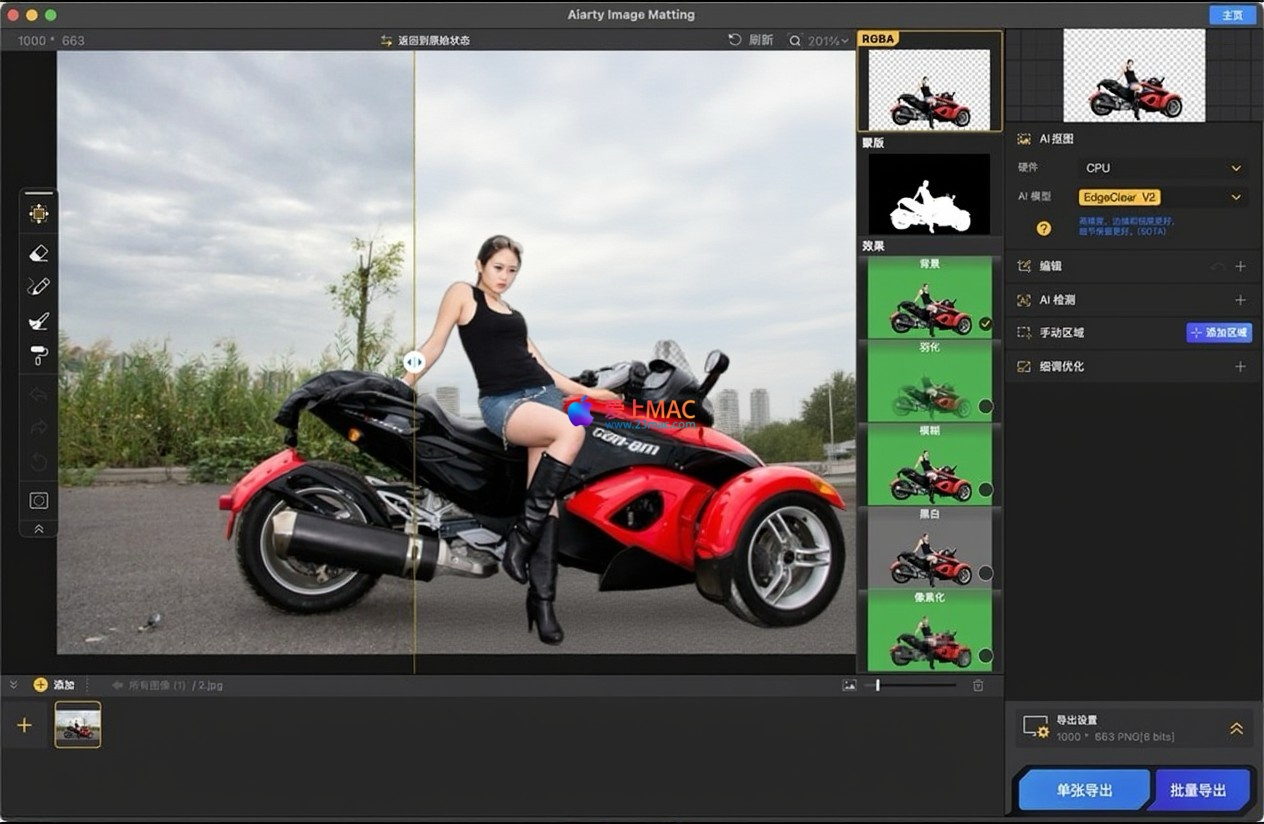Activate the move/transform tool at toolbar top
This screenshot has width=1264, height=824.
[39, 213]
